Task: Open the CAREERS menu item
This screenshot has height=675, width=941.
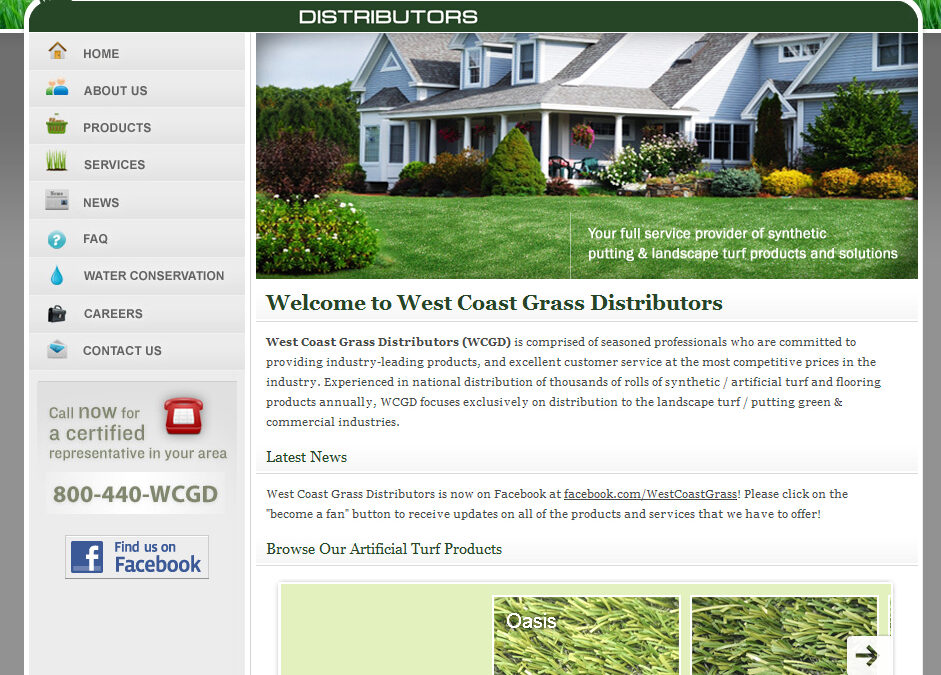Action: tap(137, 313)
